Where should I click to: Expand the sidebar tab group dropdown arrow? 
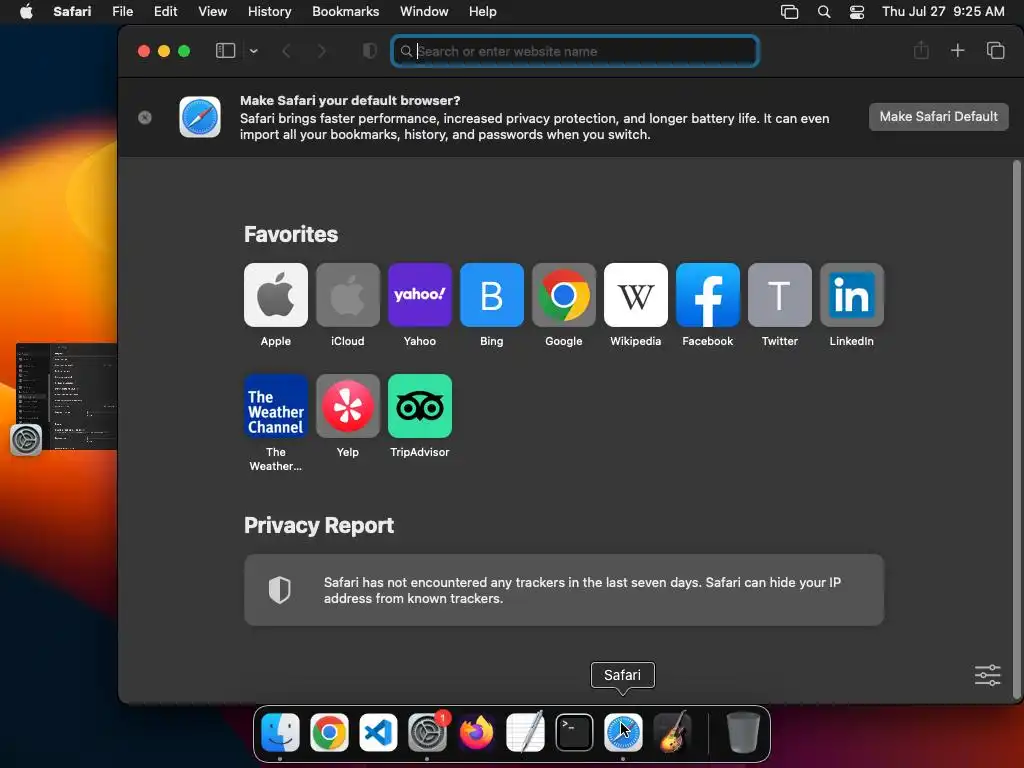coord(253,51)
